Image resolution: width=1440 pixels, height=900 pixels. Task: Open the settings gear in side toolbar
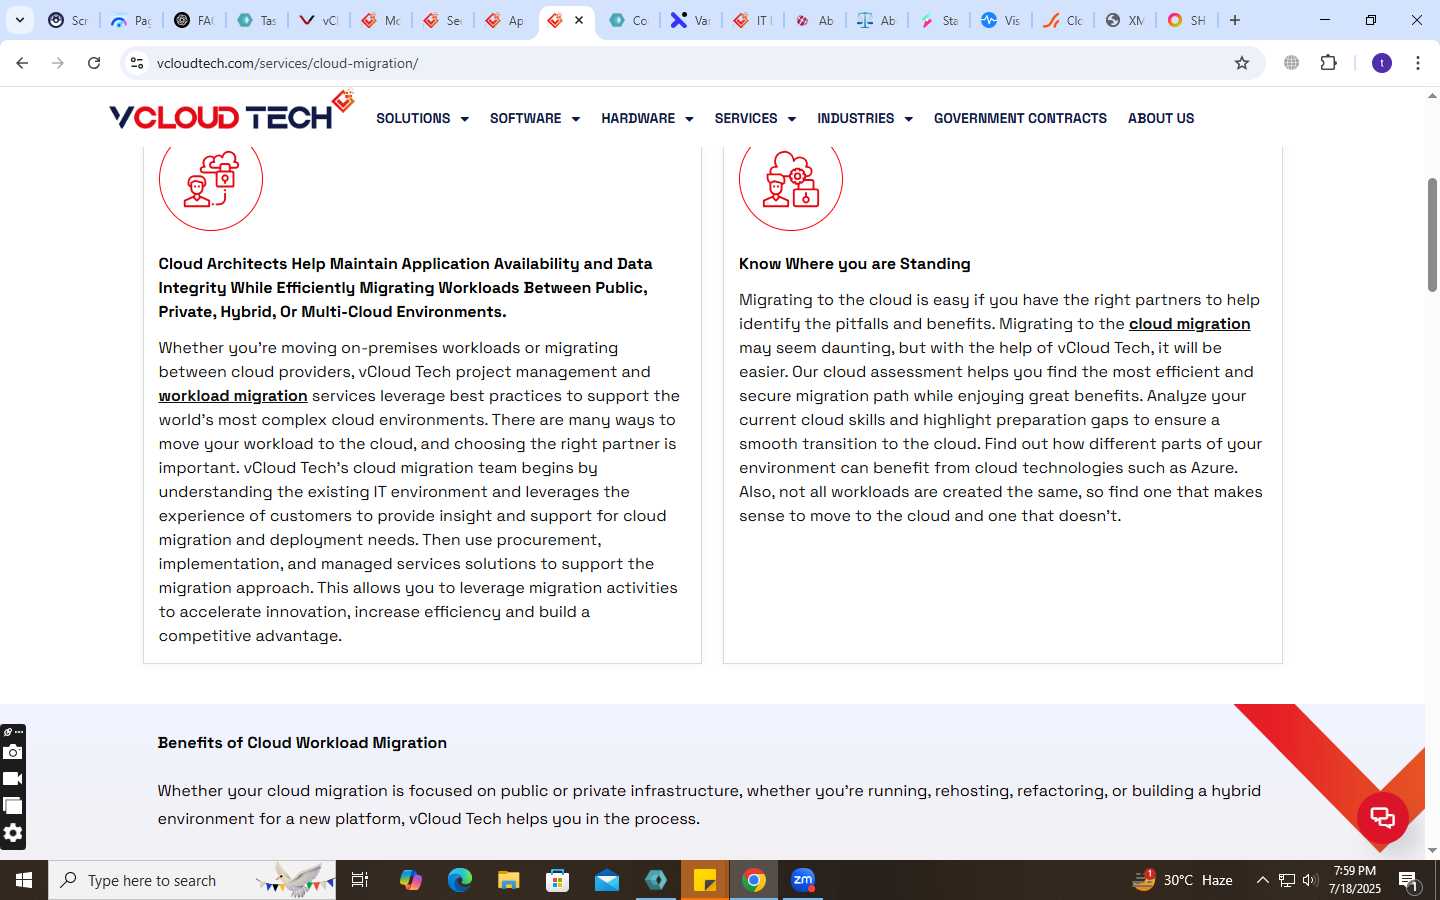(13, 833)
